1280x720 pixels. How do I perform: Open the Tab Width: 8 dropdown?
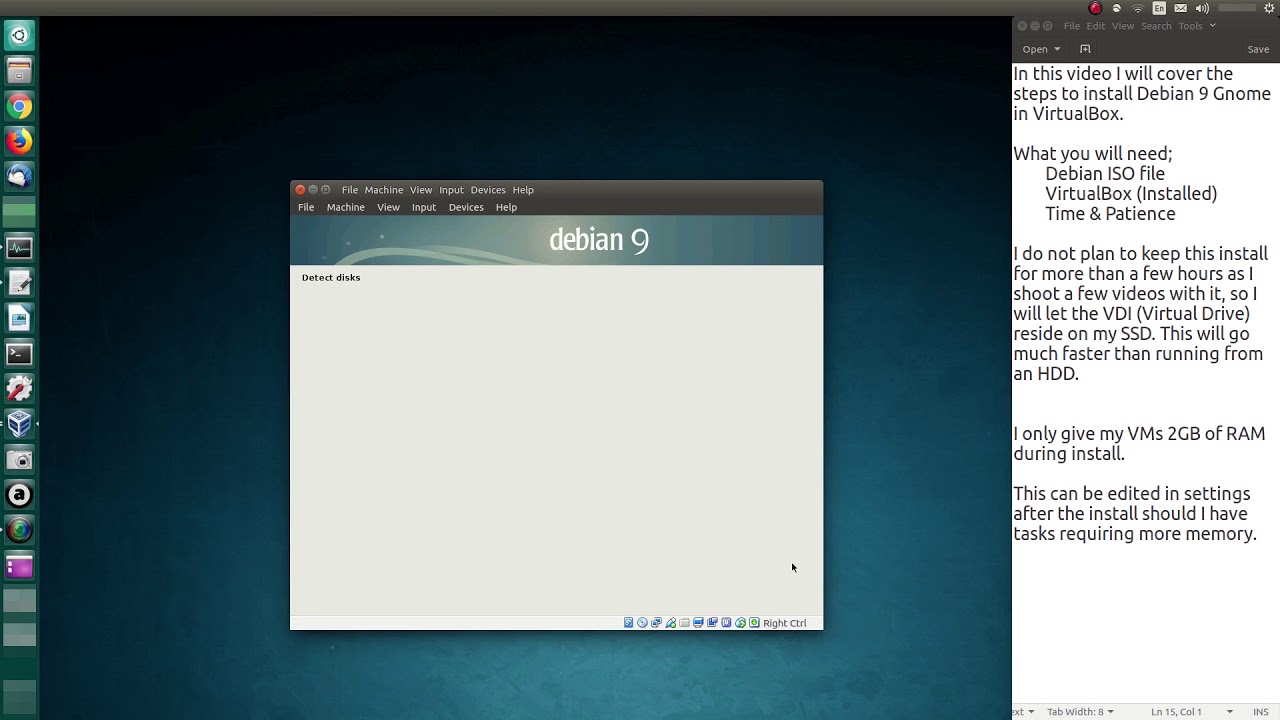pos(1080,712)
